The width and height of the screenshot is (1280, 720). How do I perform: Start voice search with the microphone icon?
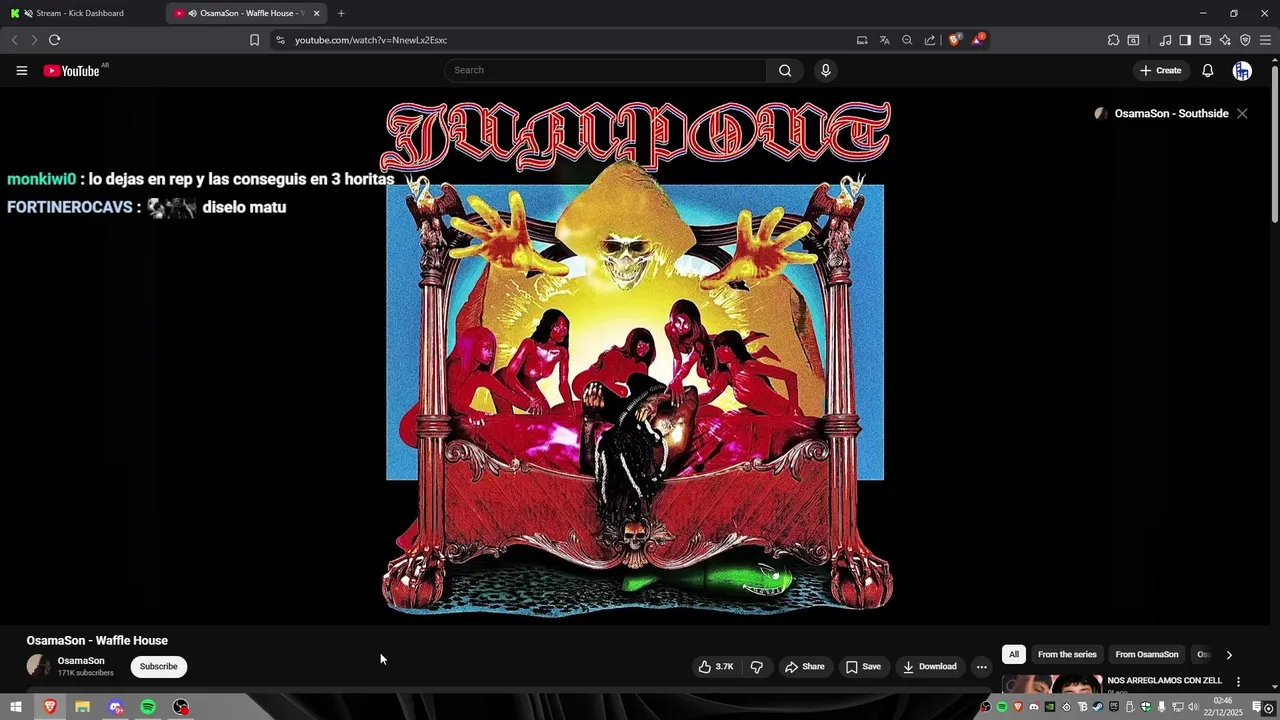(x=825, y=70)
